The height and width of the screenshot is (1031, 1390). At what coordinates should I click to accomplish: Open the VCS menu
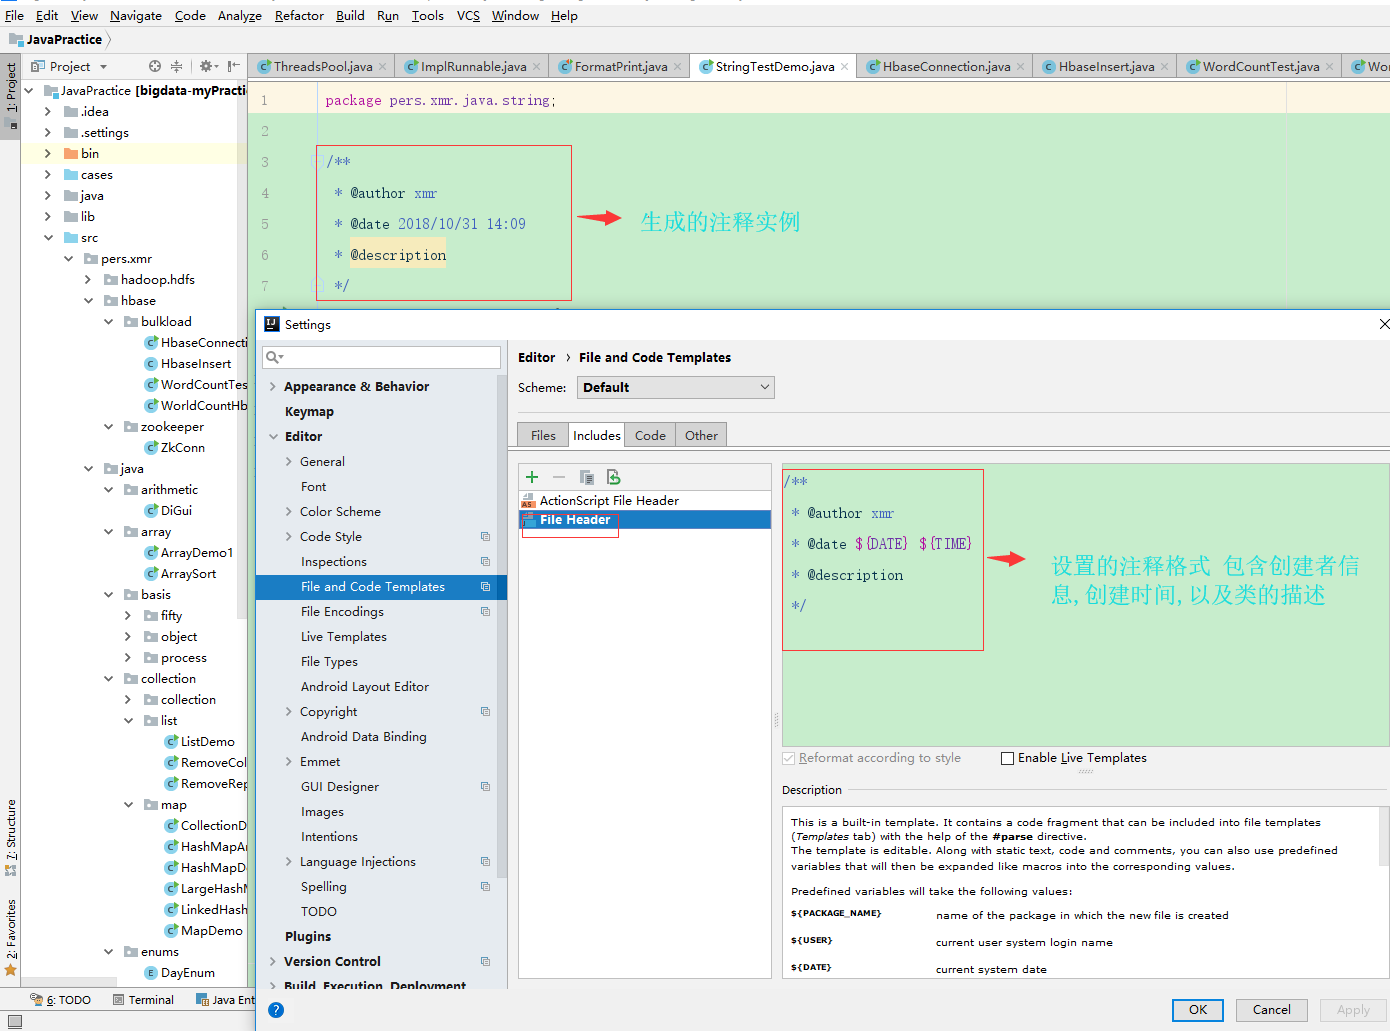click(468, 16)
